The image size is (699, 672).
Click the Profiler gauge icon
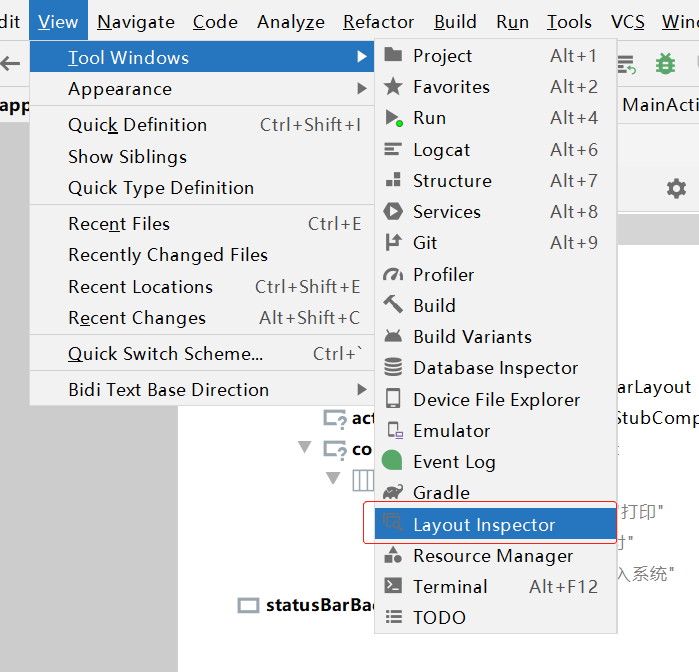(393, 275)
